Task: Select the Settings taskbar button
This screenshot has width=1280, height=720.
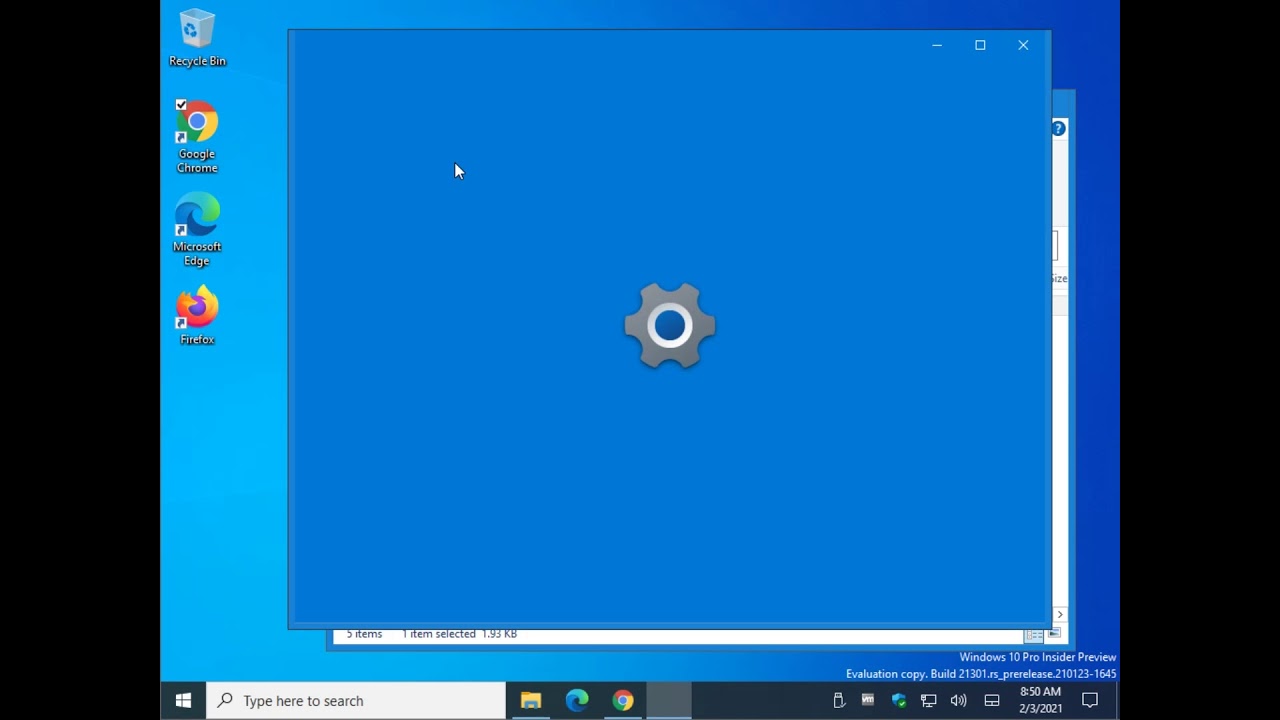Action: coord(669,701)
